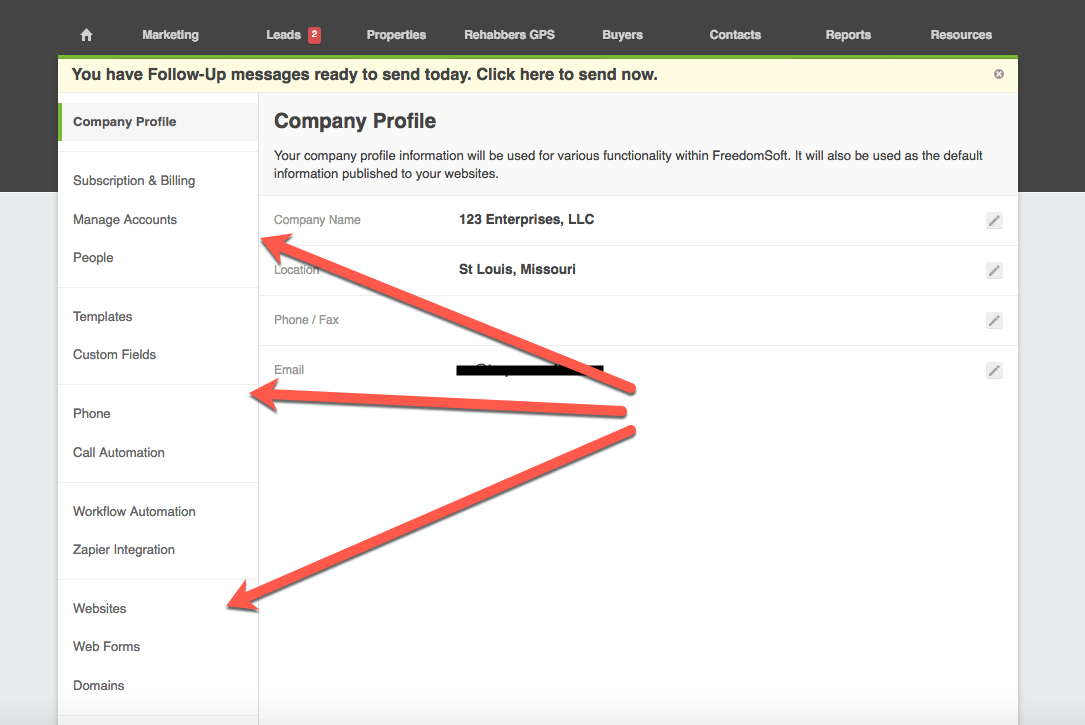Edit Phone / Fax with pencil icon
This screenshot has height=725, width=1085.
tap(994, 321)
